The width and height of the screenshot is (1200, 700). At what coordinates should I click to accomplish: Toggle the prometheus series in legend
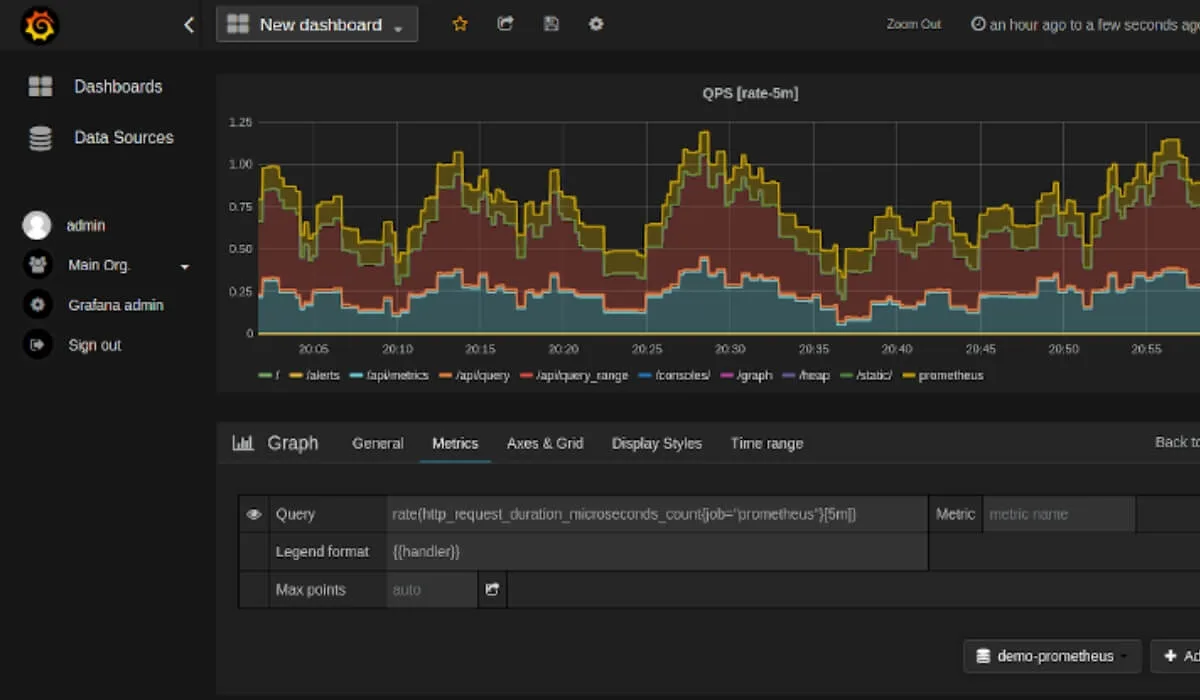(950, 376)
